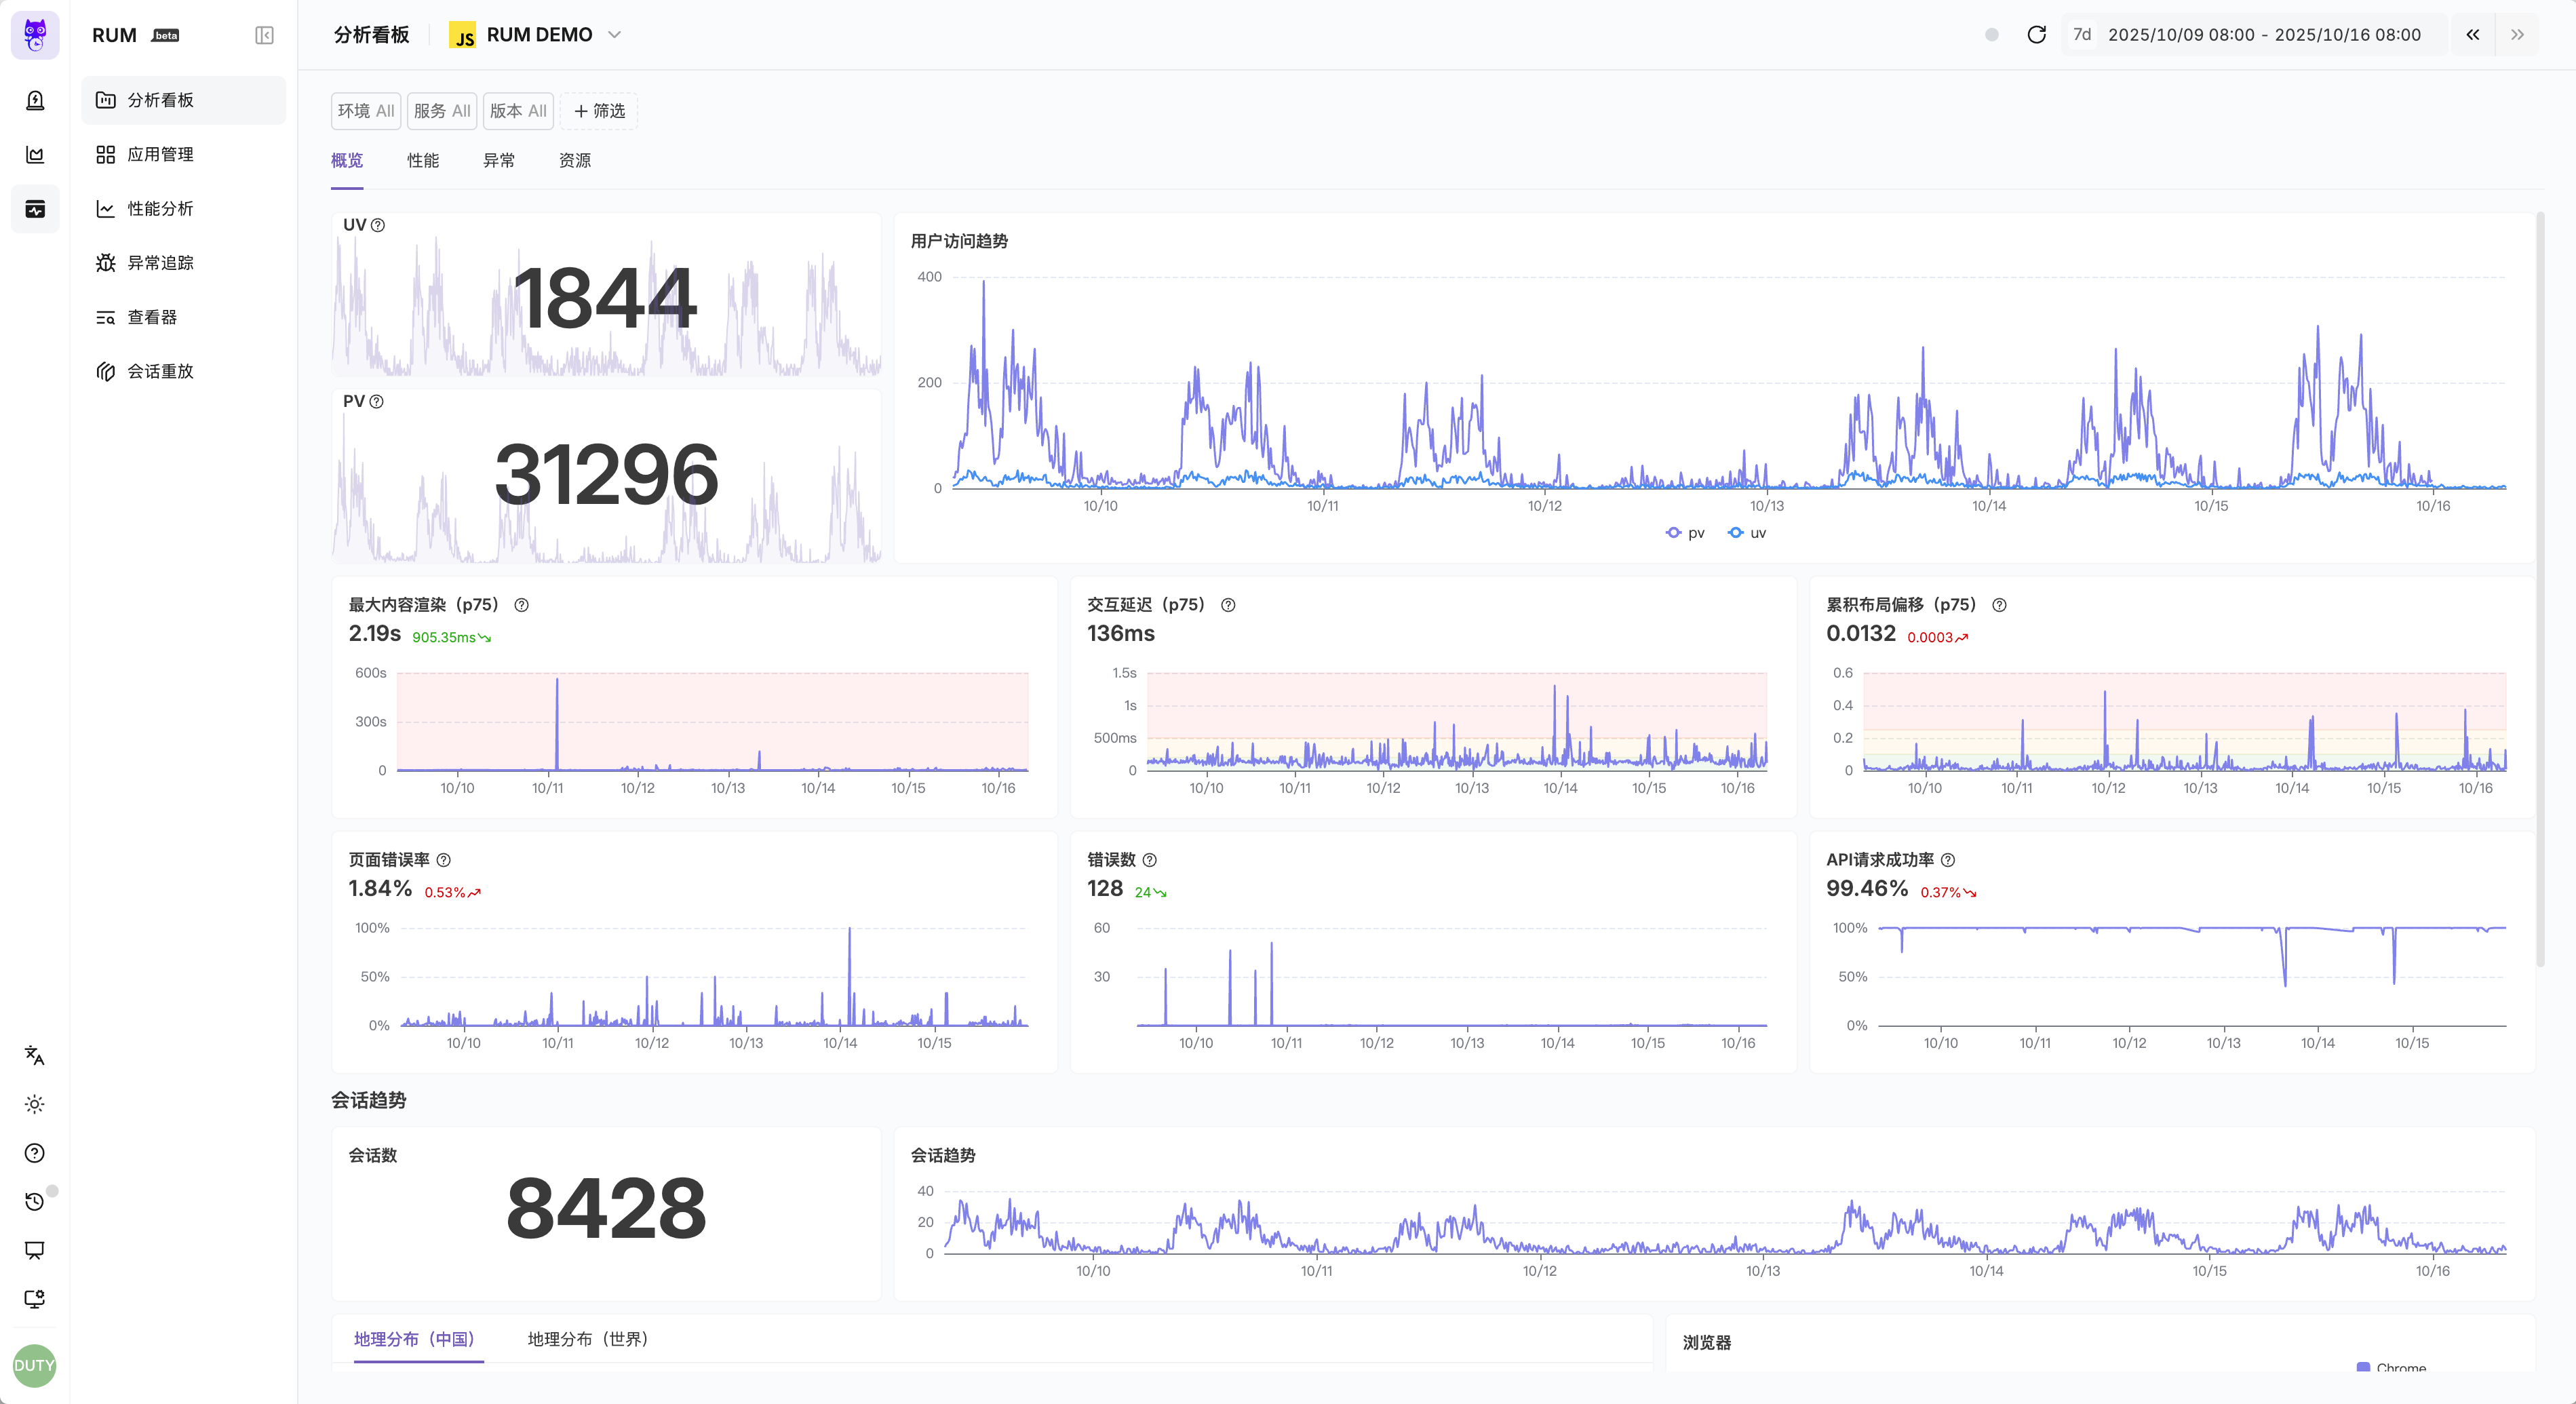Screen dimensions: 2576x1404
Task: Click the + 筛选 add filter button
Action: [599, 111]
